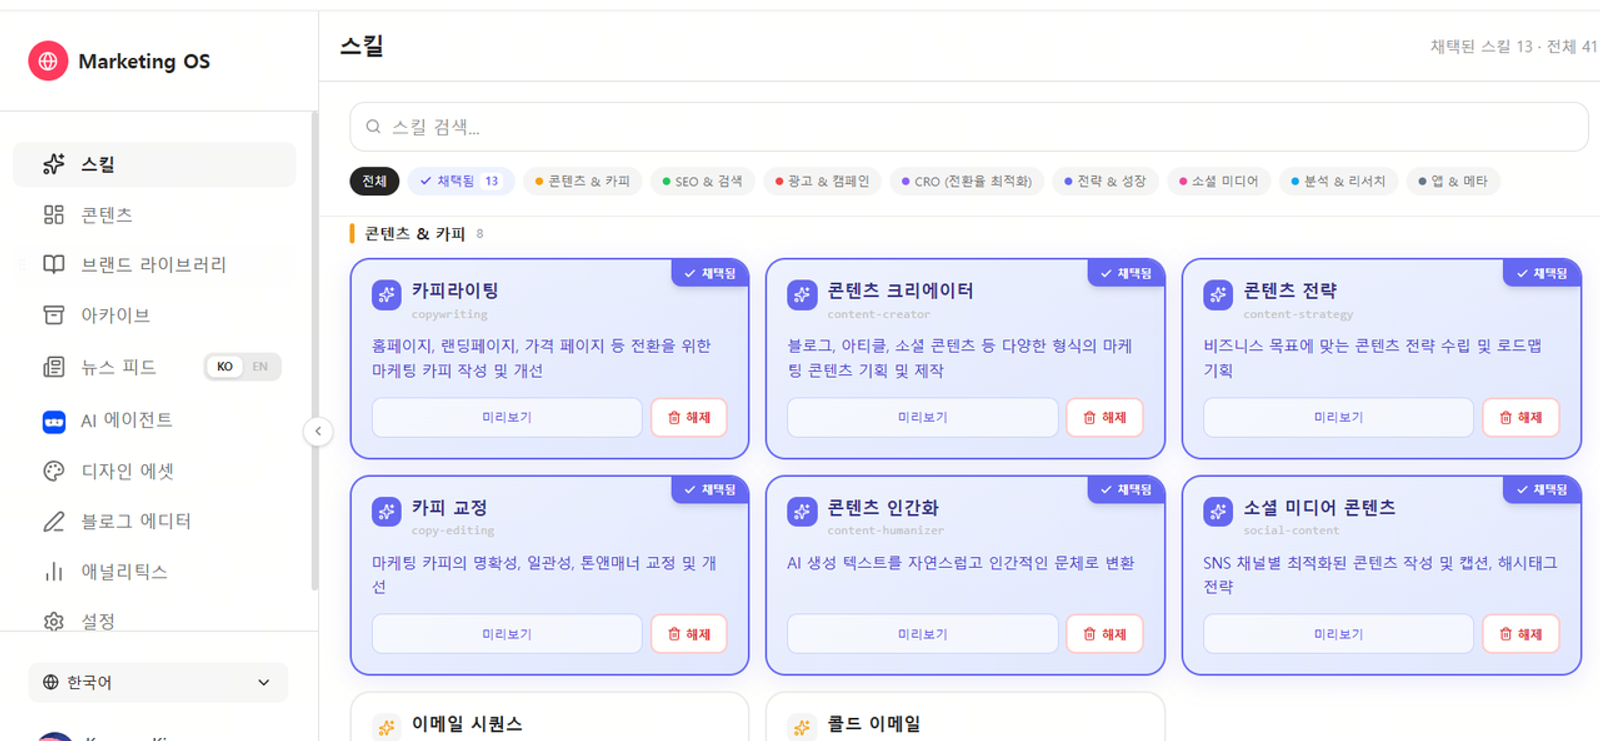This screenshot has height=741, width=1600.
Task: Switch the news feed language to KO
Action: (x=225, y=367)
